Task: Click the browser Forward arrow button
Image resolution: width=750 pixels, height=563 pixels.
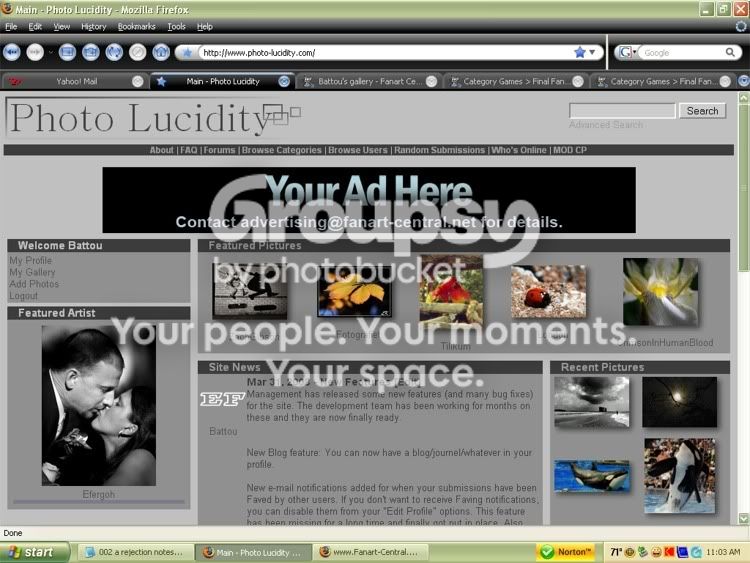Action: 35,52
